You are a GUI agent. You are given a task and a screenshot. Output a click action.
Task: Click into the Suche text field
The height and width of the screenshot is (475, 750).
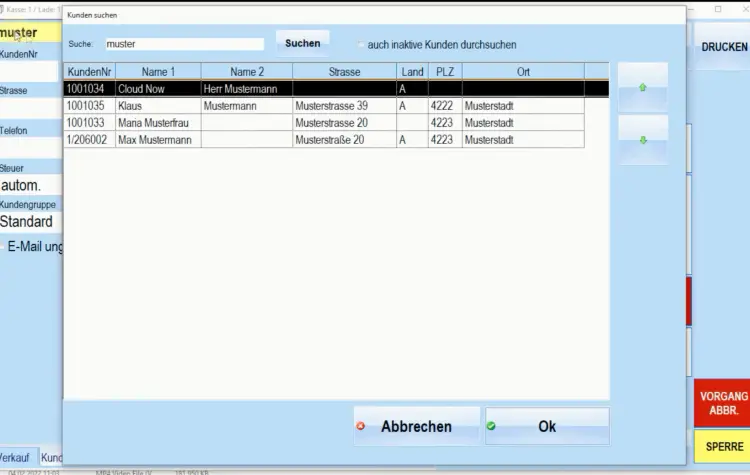[x=183, y=44]
